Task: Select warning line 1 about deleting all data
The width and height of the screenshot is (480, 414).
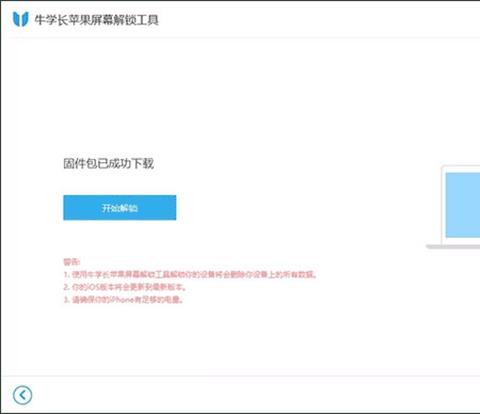Action: [190, 275]
